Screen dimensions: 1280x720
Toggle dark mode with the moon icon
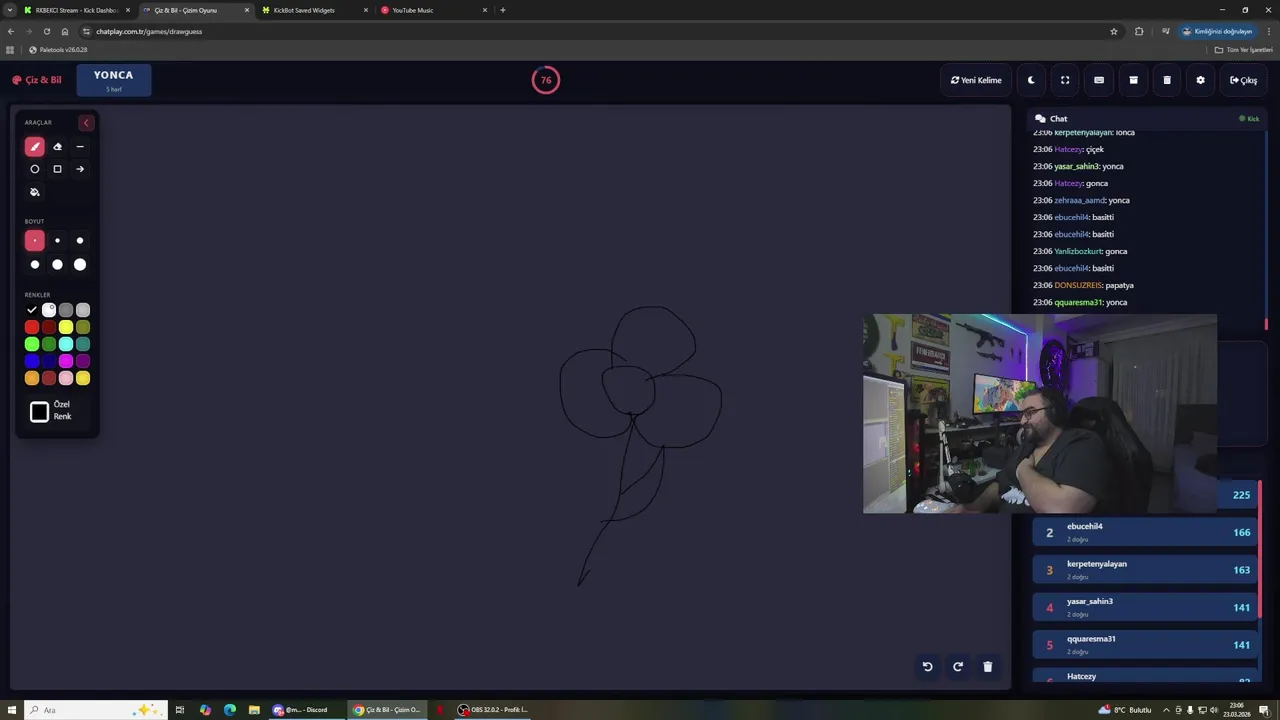1031,80
